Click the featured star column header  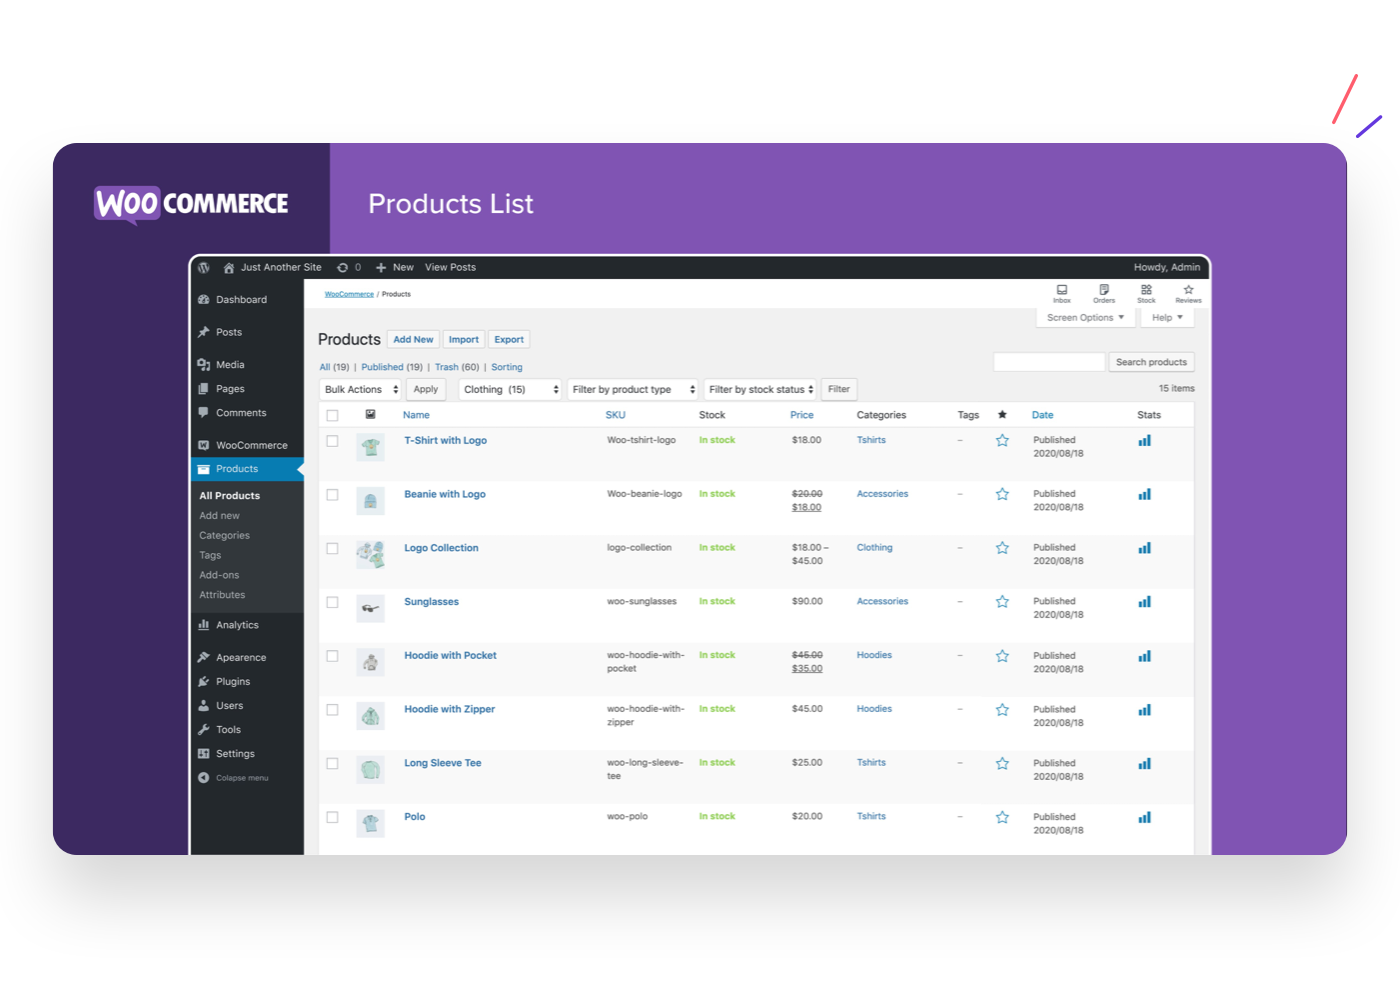click(1002, 415)
